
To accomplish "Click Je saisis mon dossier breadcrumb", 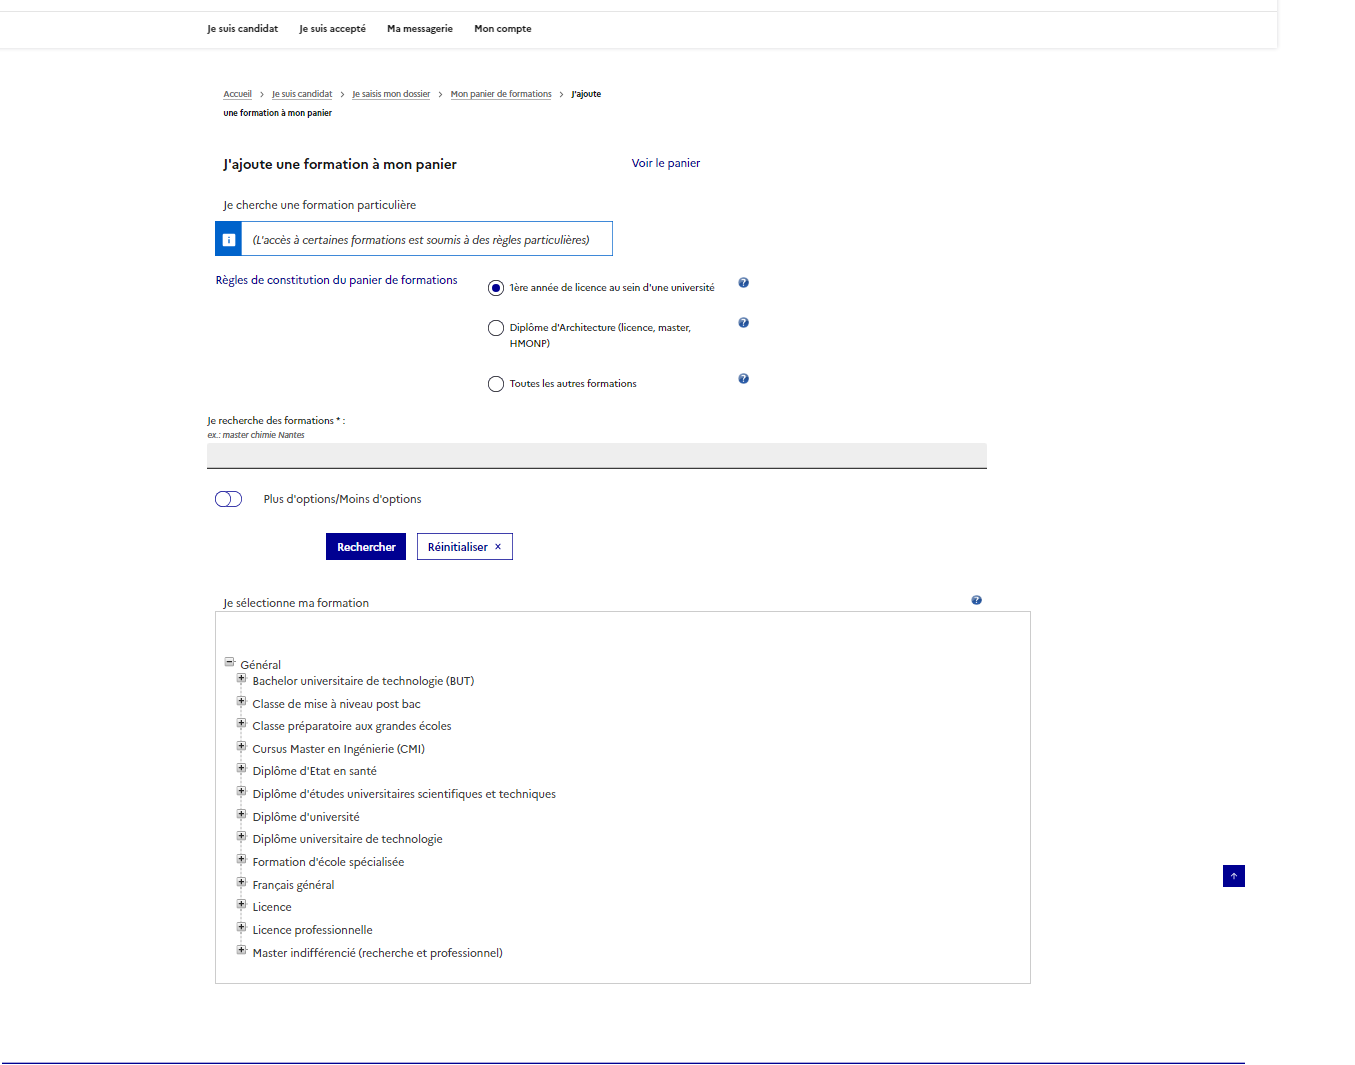I will point(391,94).
